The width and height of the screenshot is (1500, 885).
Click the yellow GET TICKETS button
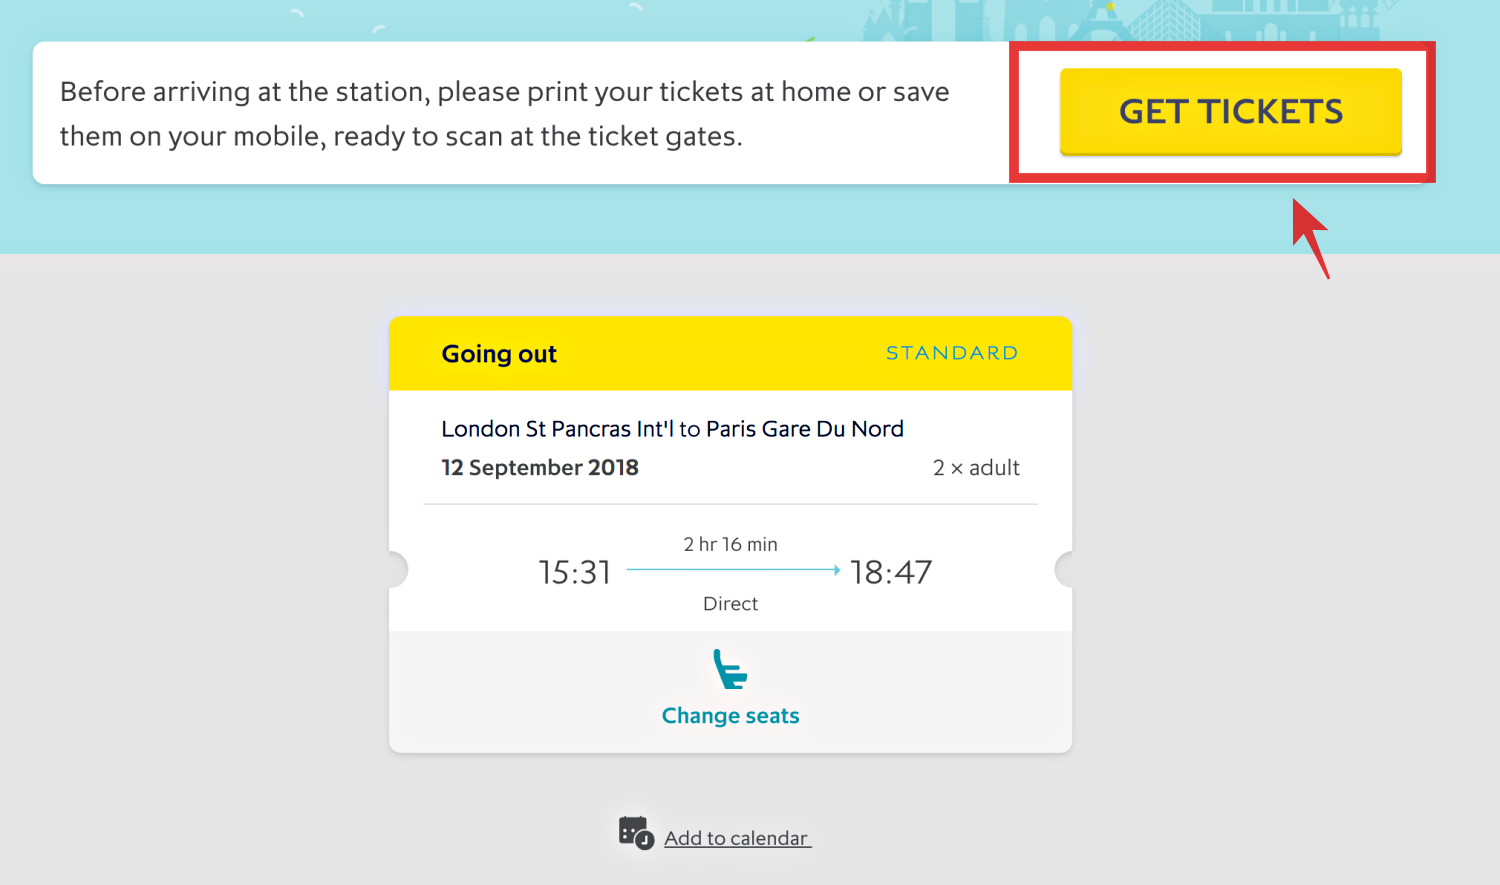point(1230,111)
